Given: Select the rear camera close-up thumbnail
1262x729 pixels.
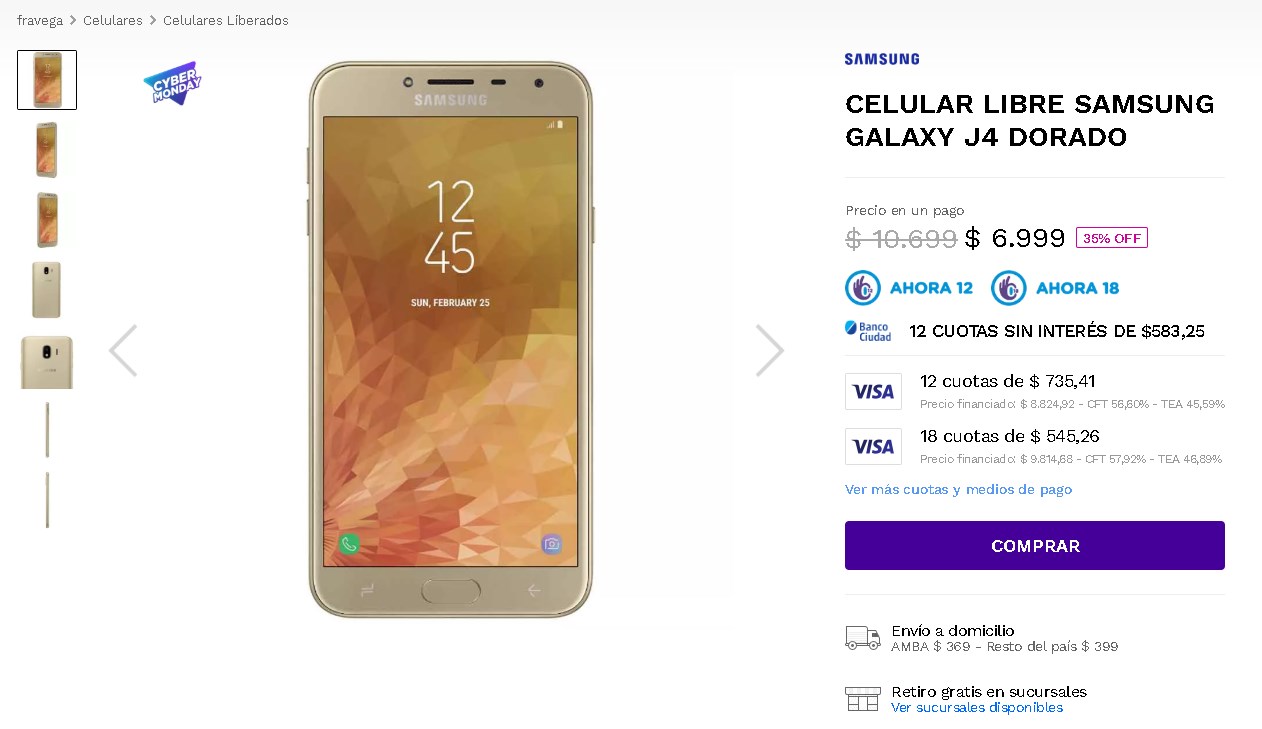Looking at the screenshot, I should 47,361.
